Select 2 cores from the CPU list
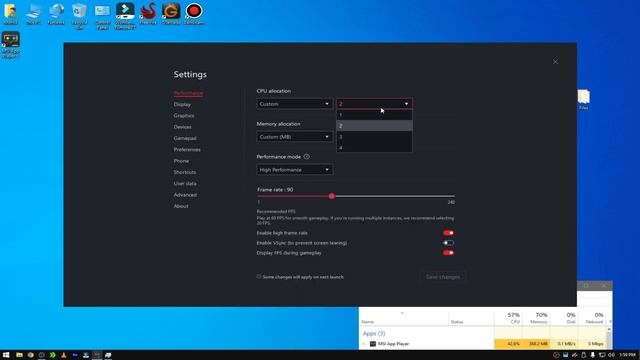Image resolution: width=640 pixels, height=360 pixels. tap(374, 126)
